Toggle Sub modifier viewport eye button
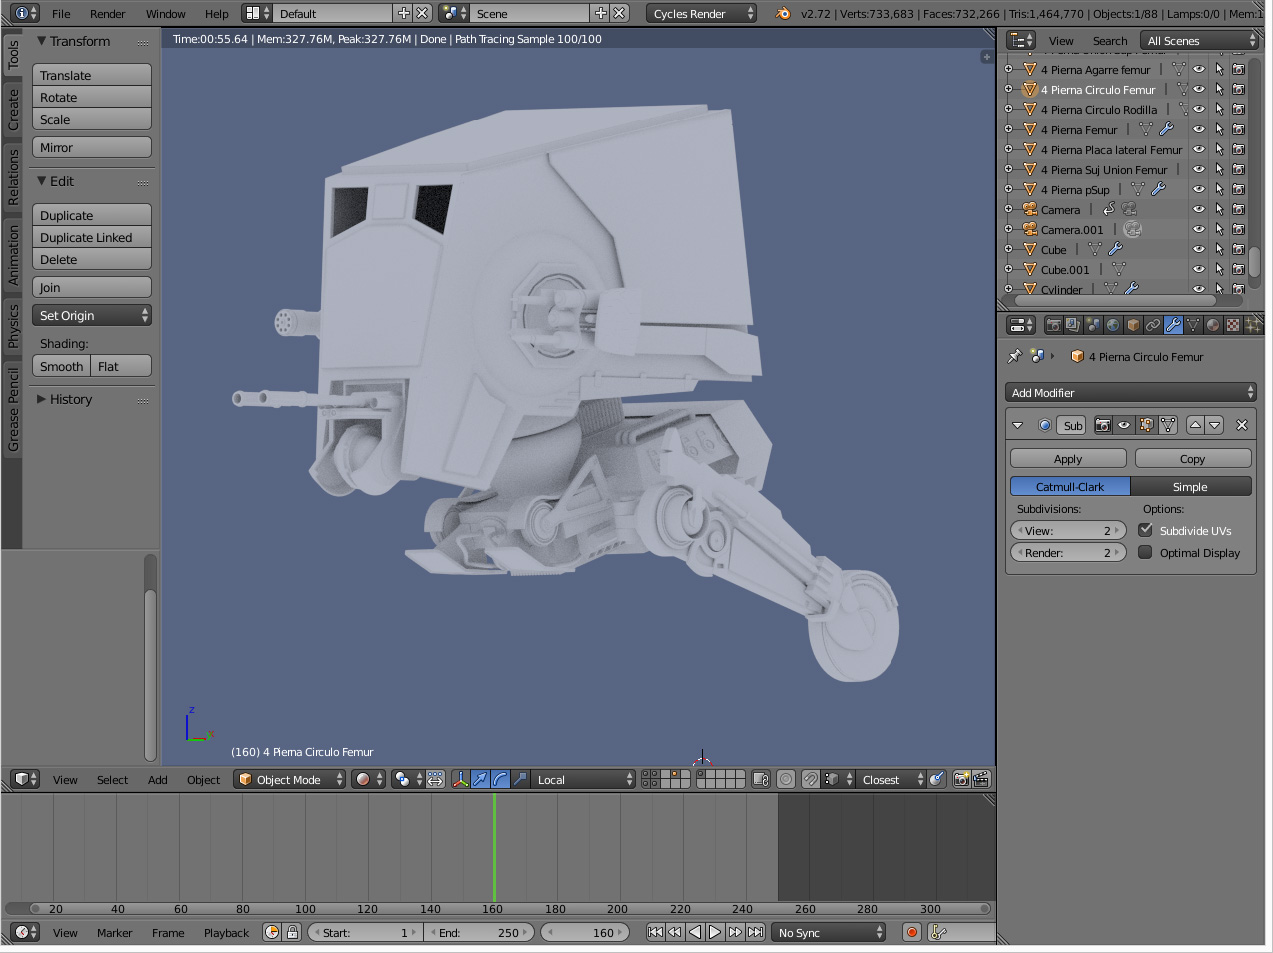Screen dimensions: 1273x953 coord(1124,425)
